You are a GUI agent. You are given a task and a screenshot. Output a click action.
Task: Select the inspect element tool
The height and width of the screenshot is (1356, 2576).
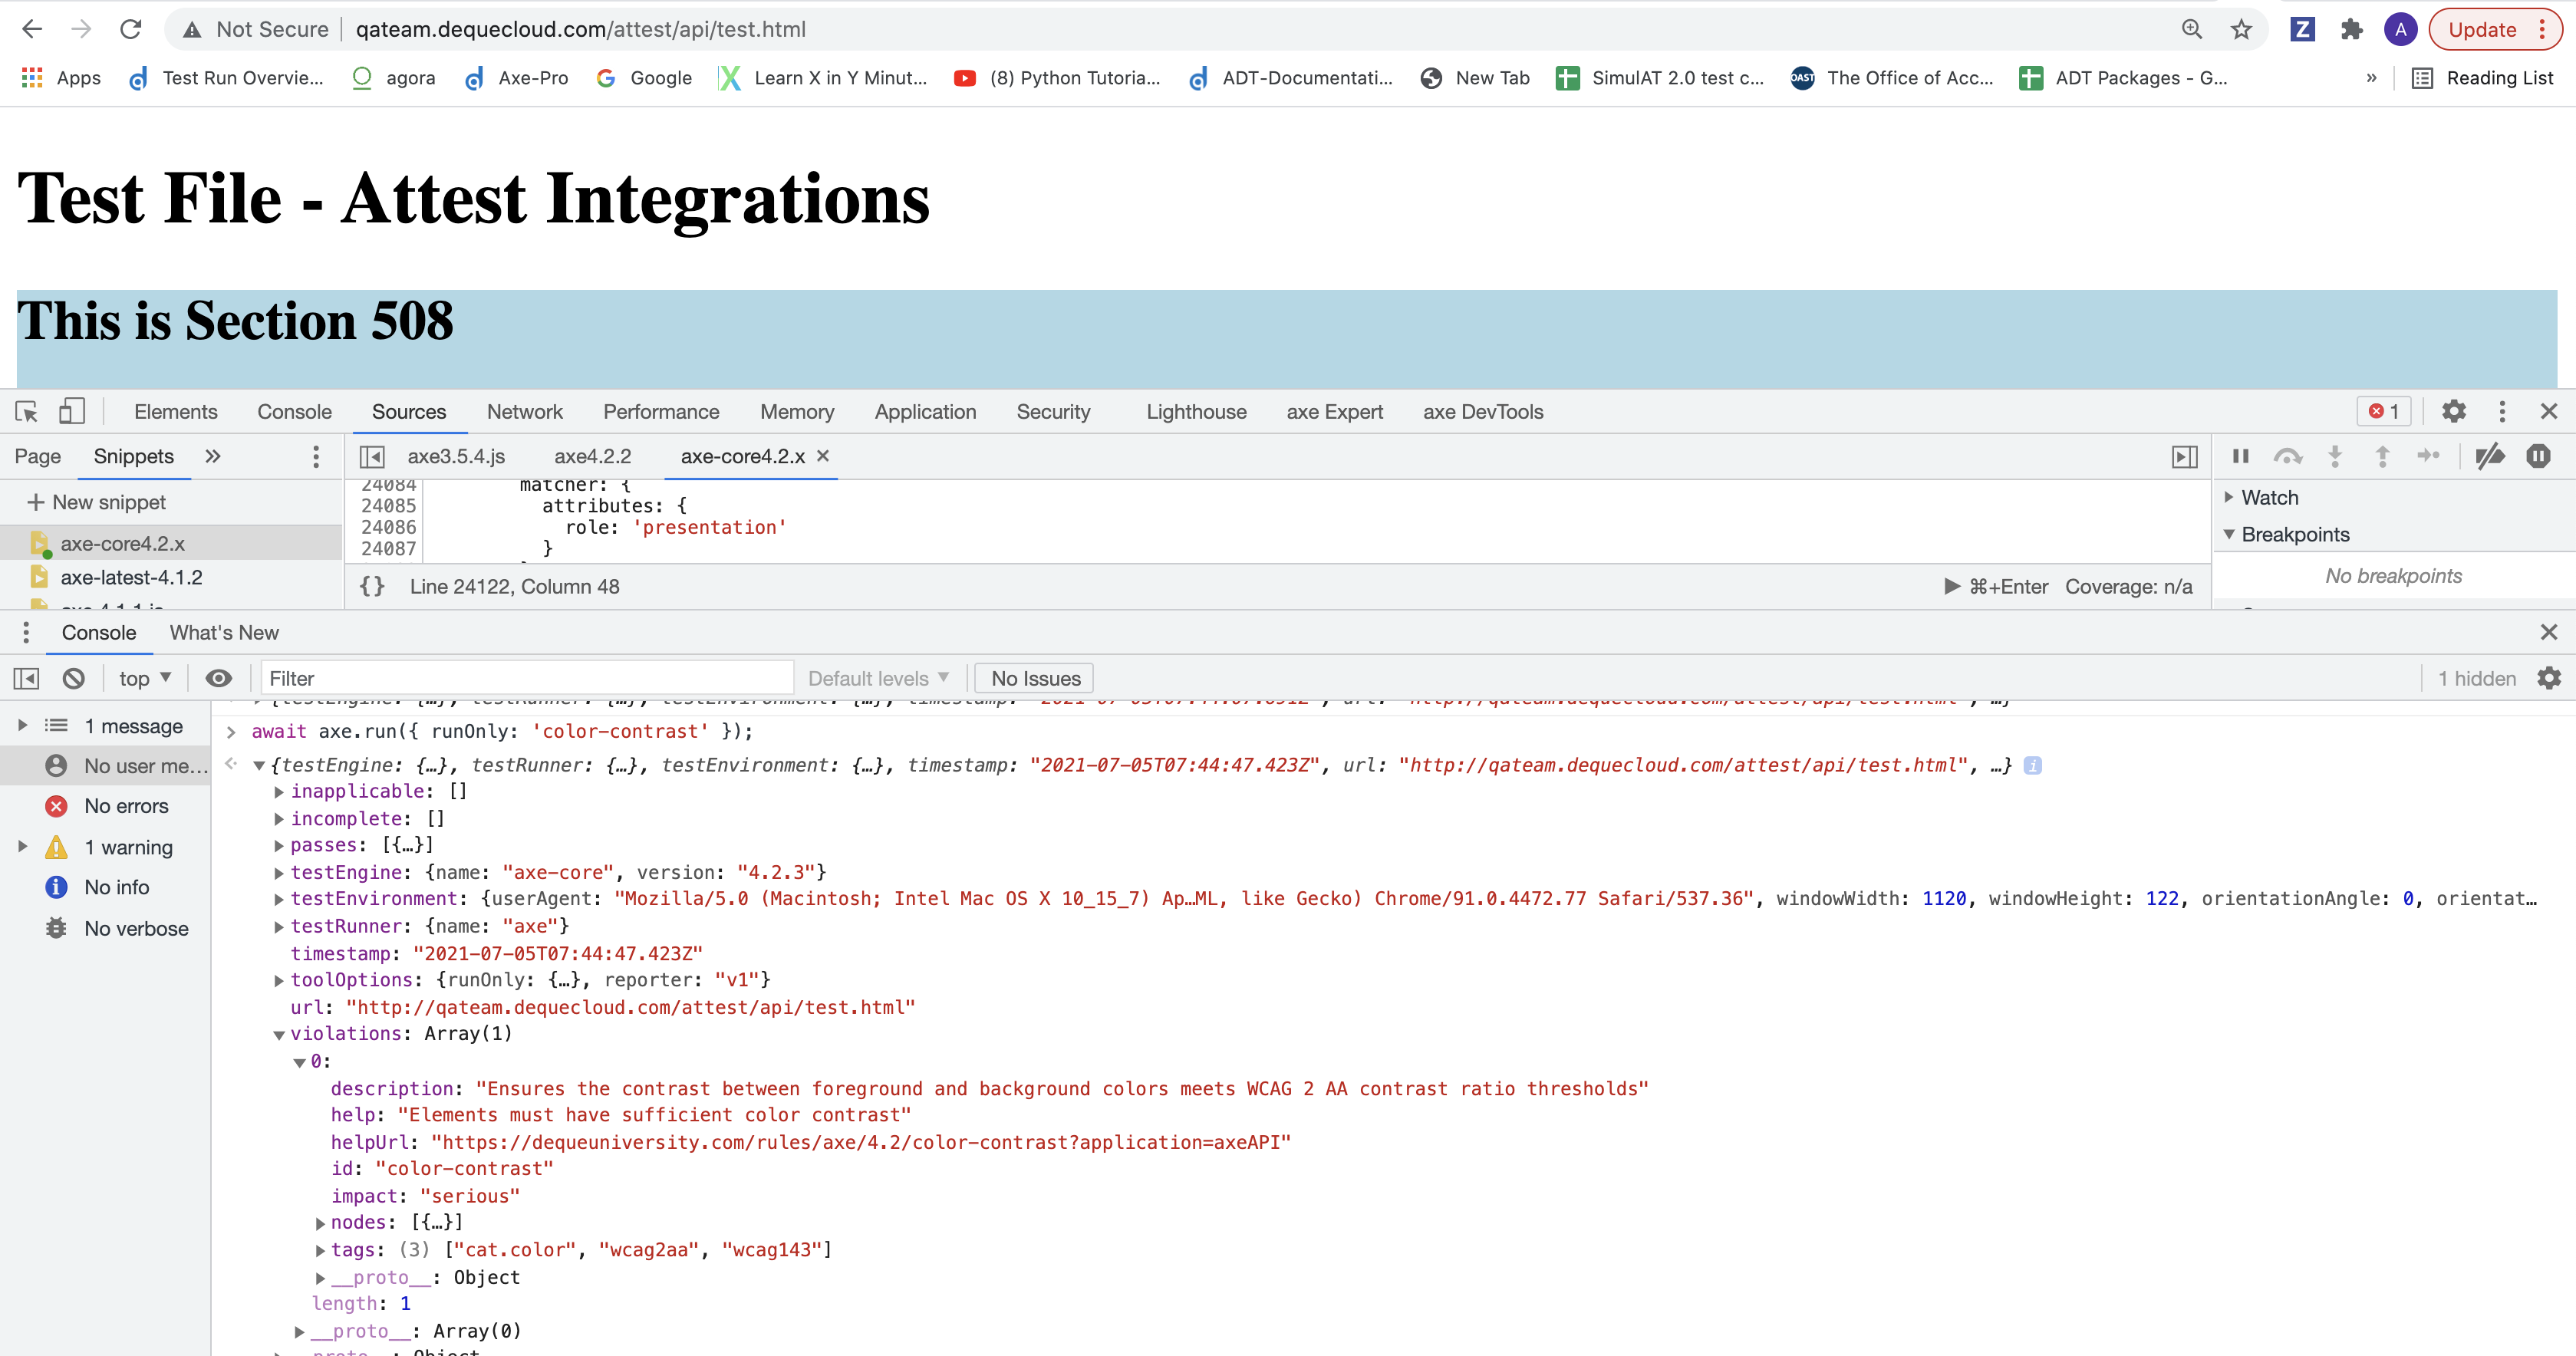25,411
